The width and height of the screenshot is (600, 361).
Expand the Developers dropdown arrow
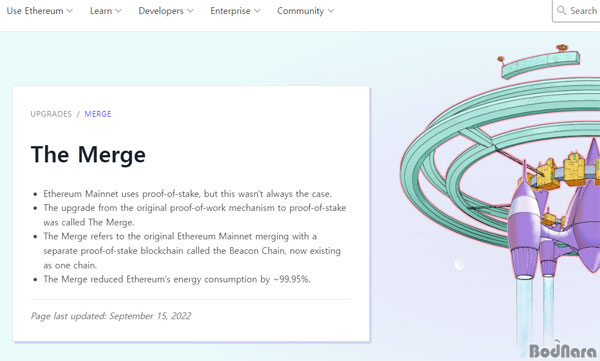(190, 11)
